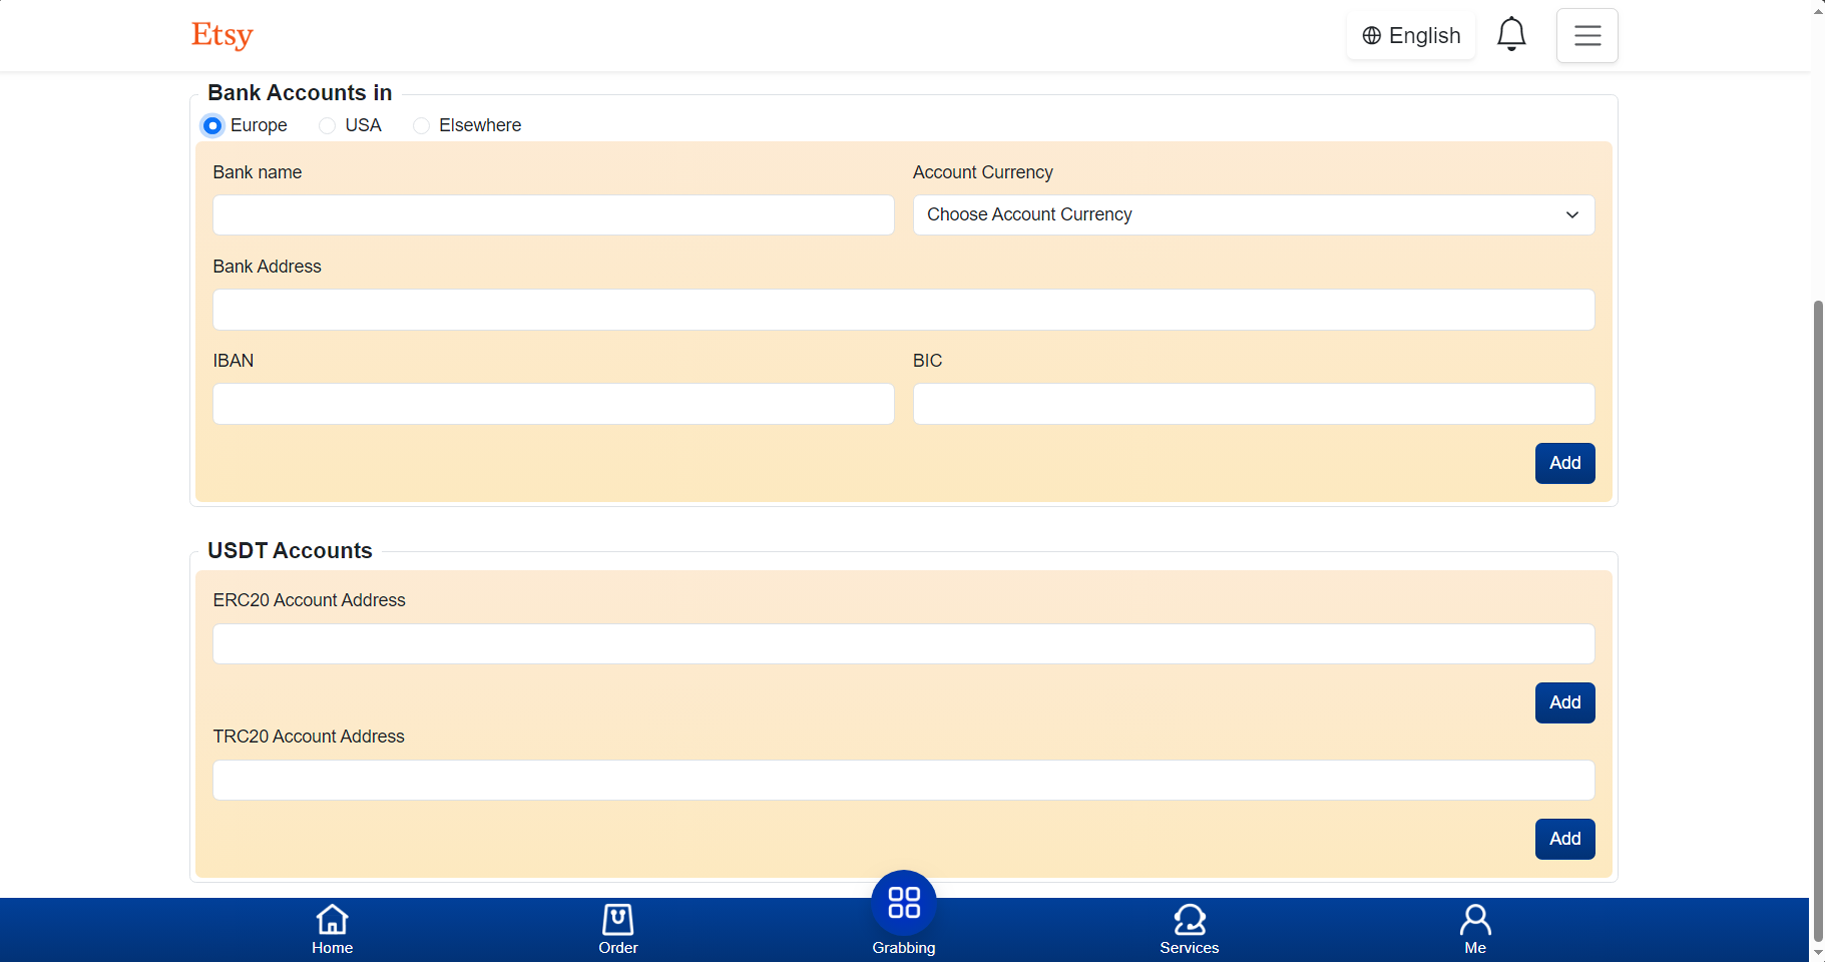The height and width of the screenshot is (962, 1825).
Task: Add the TRC20 account address
Action: [1564, 839]
